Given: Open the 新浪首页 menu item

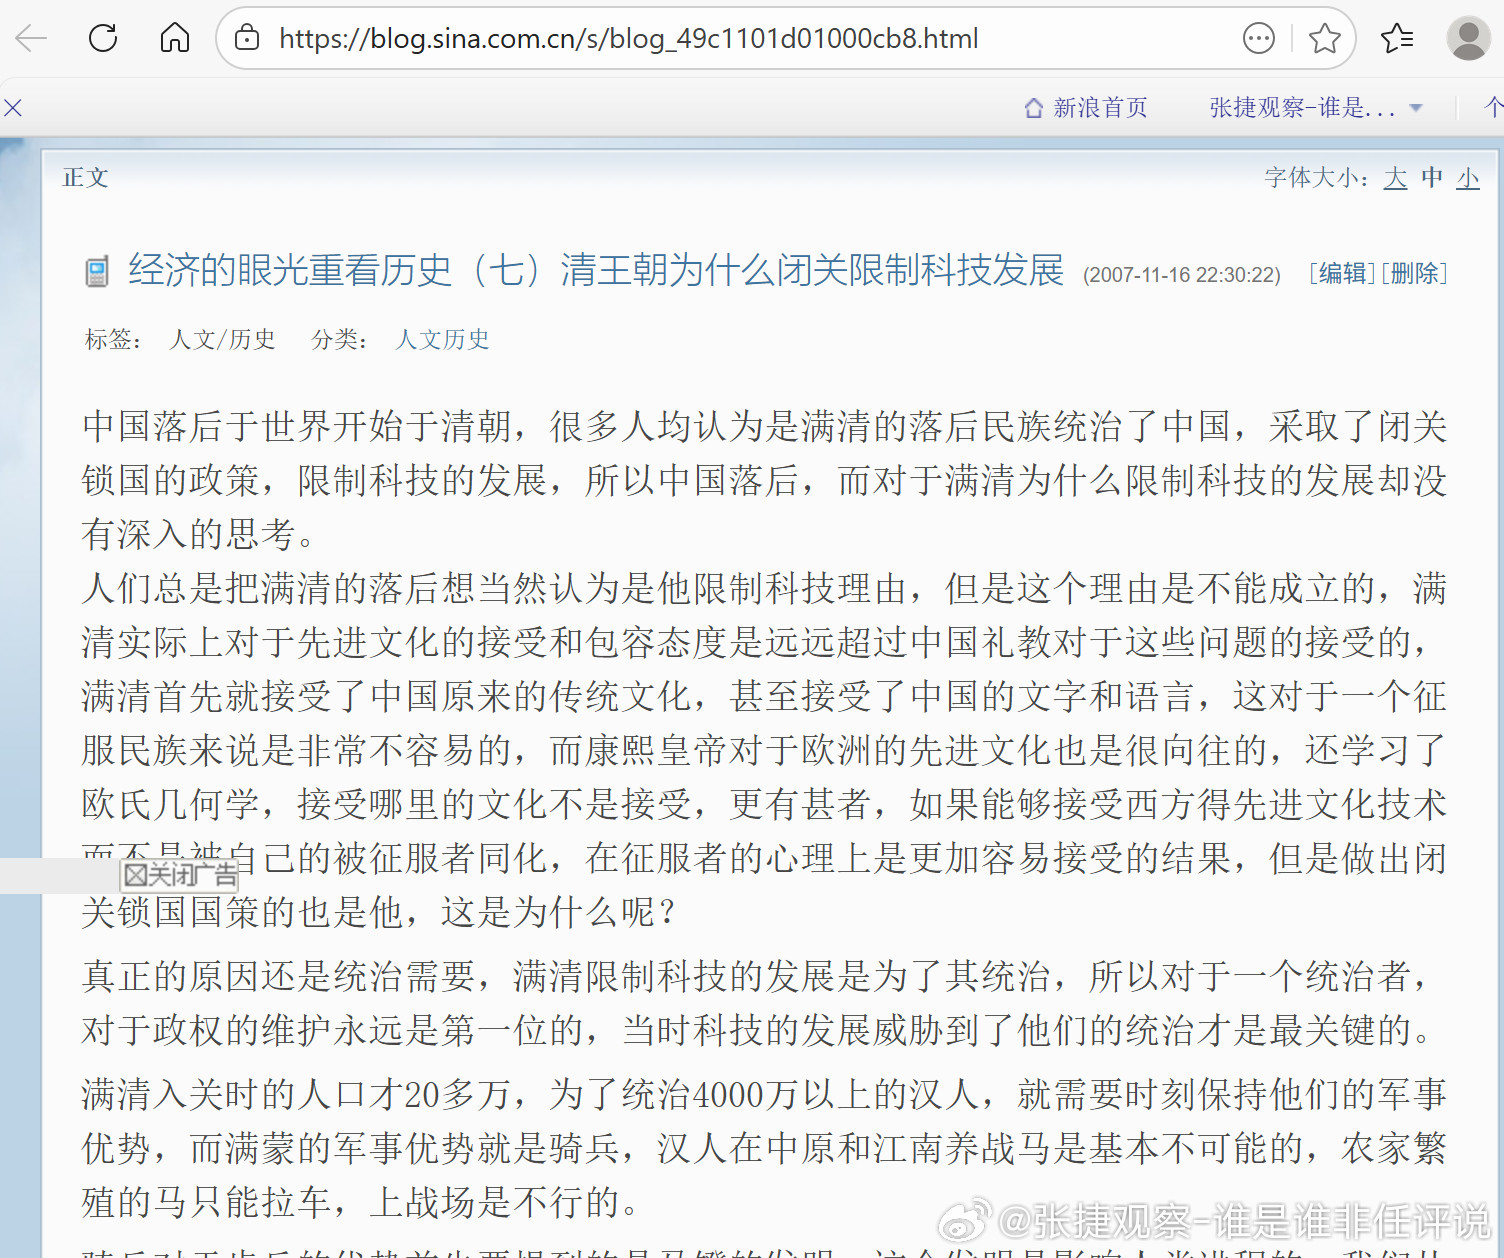Looking at the screenshot, I should 1099,107.
